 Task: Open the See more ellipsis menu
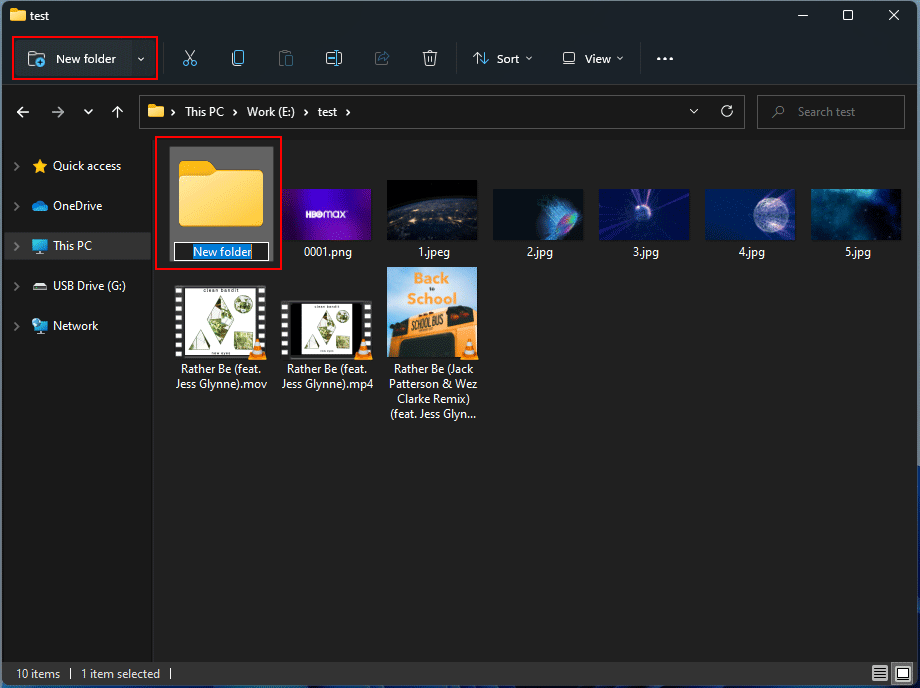665,58
